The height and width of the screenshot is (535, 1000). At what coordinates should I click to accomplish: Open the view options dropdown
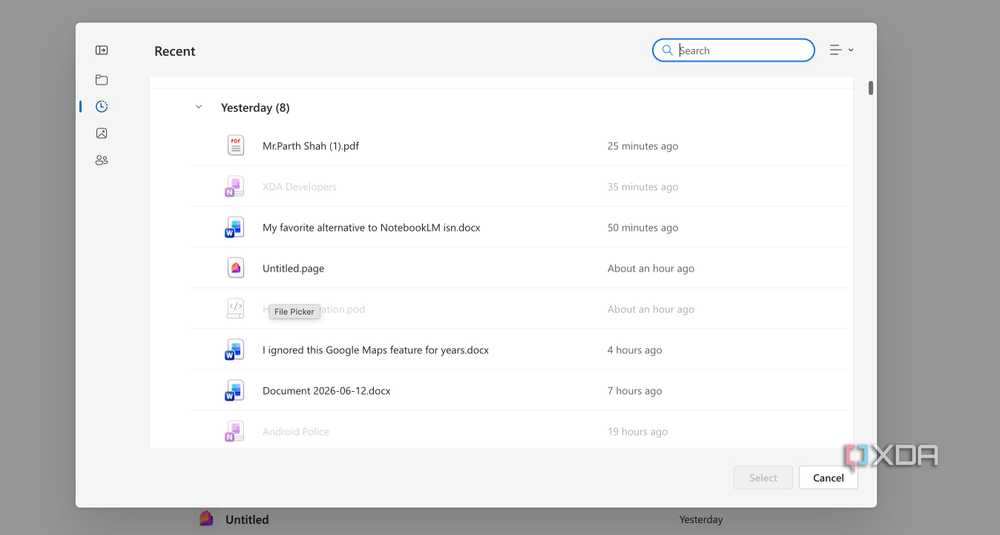point(841,50)
